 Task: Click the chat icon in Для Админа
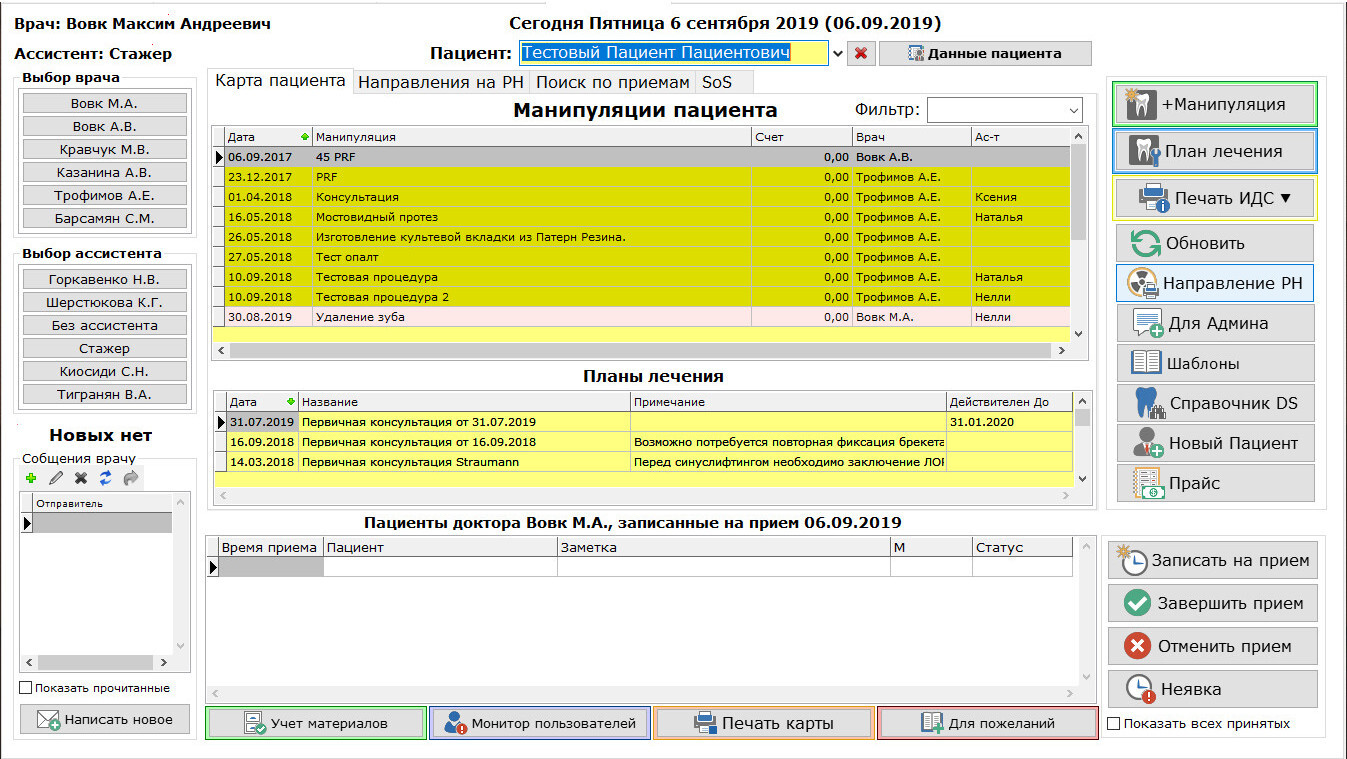pyautogui.click(x=1147, y=323)
